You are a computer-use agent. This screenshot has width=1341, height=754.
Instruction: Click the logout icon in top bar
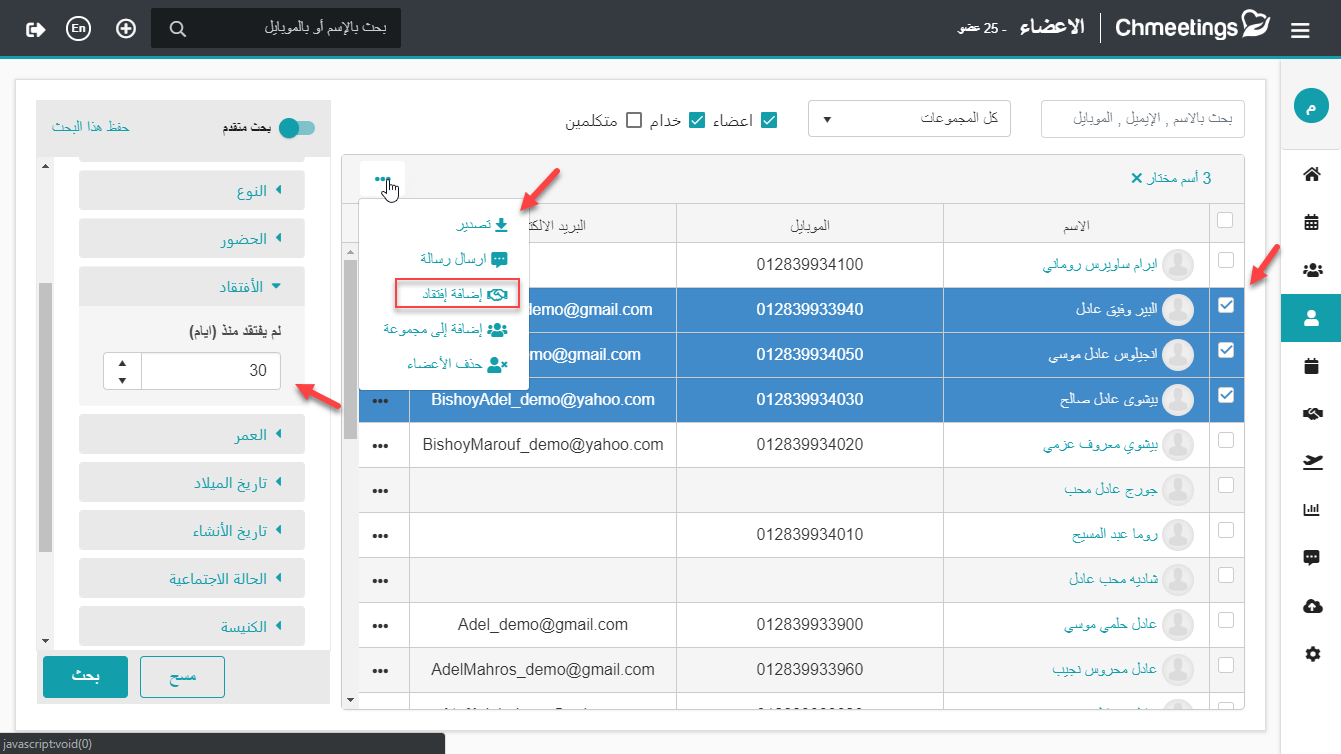[35, 28]
